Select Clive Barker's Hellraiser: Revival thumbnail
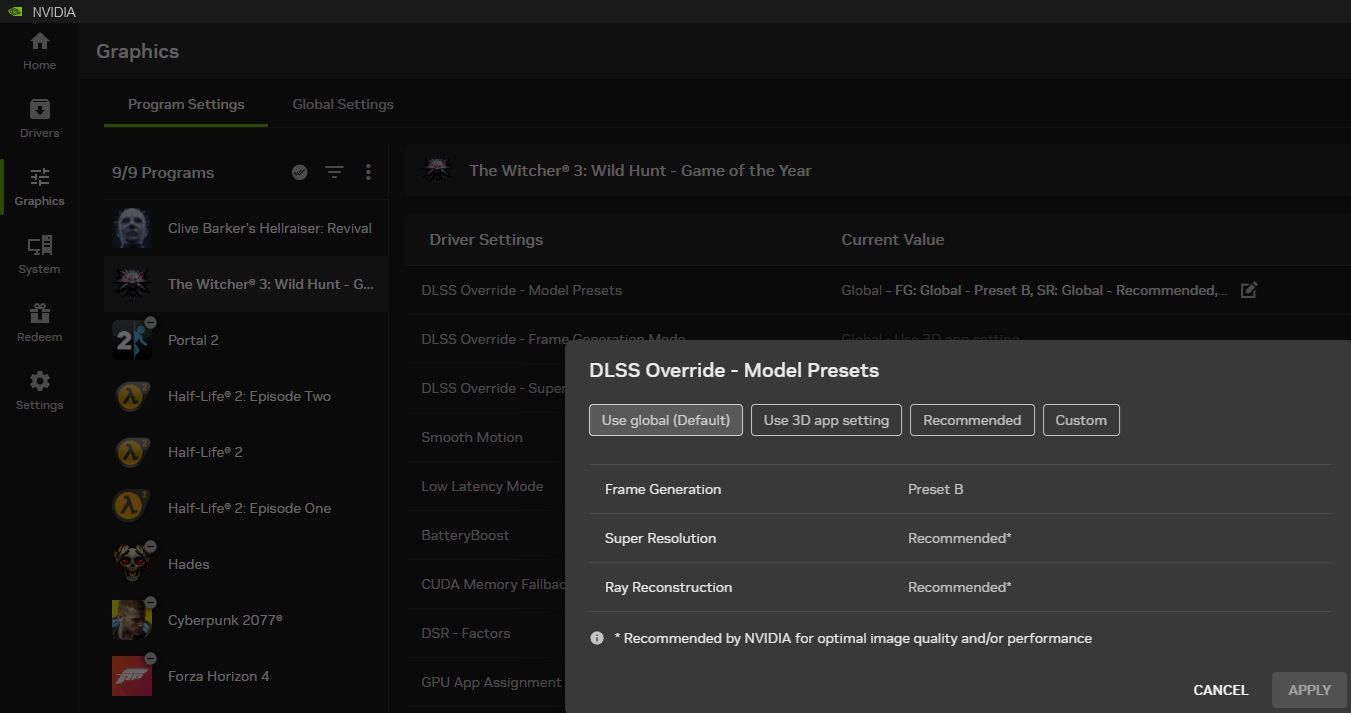Screen dimensions: 1351x713 click(x=132, y=228)
